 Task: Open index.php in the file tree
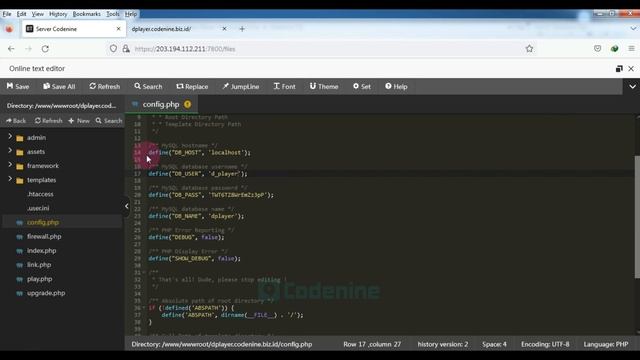pos(42,251)
